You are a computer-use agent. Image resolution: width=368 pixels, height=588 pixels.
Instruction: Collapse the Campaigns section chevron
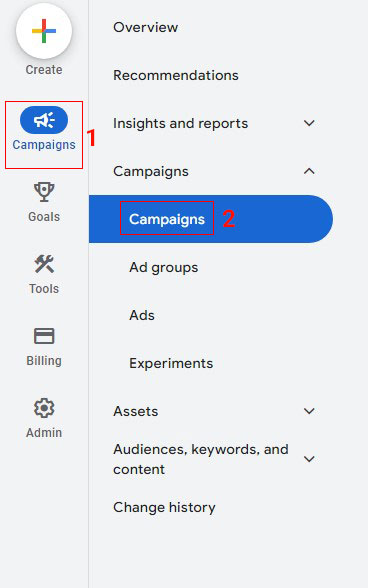309,171
